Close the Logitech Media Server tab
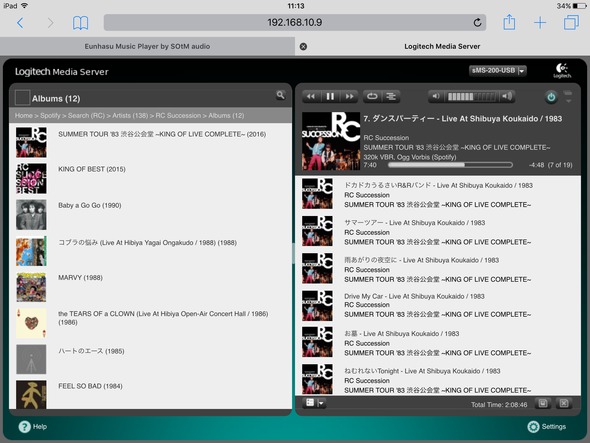The height and width of the screenshot is (443, 590). pos(303,46)
